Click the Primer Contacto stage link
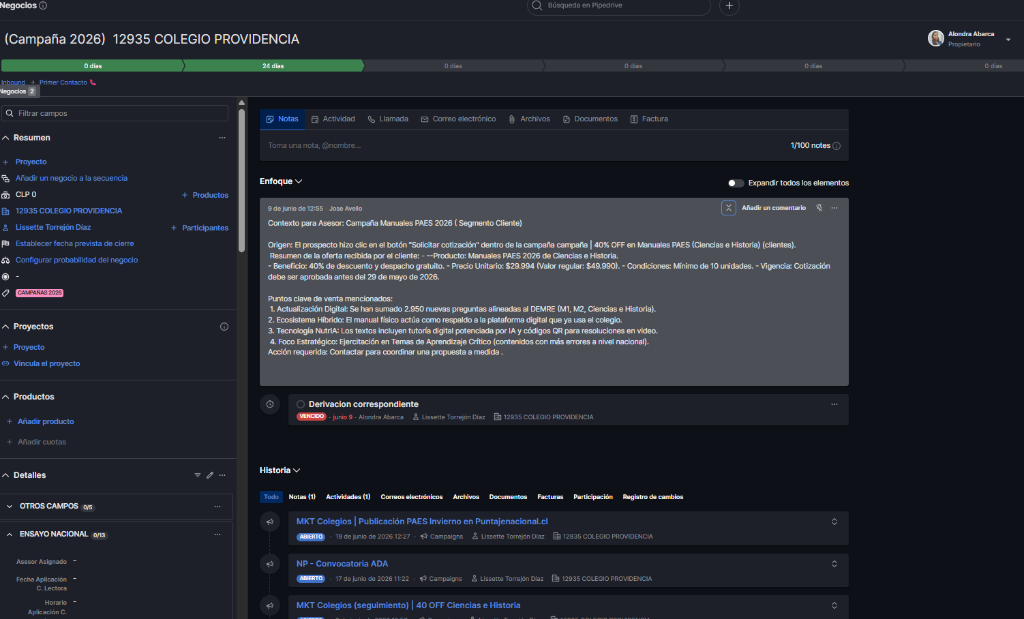 [x=63, y=82]
